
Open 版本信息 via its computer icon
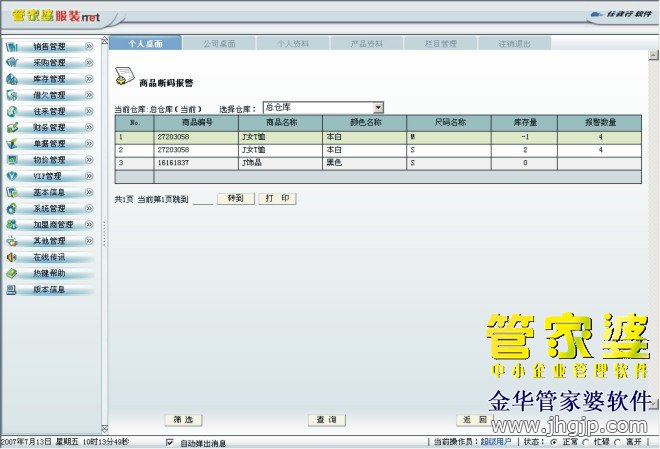pos(12,290)
